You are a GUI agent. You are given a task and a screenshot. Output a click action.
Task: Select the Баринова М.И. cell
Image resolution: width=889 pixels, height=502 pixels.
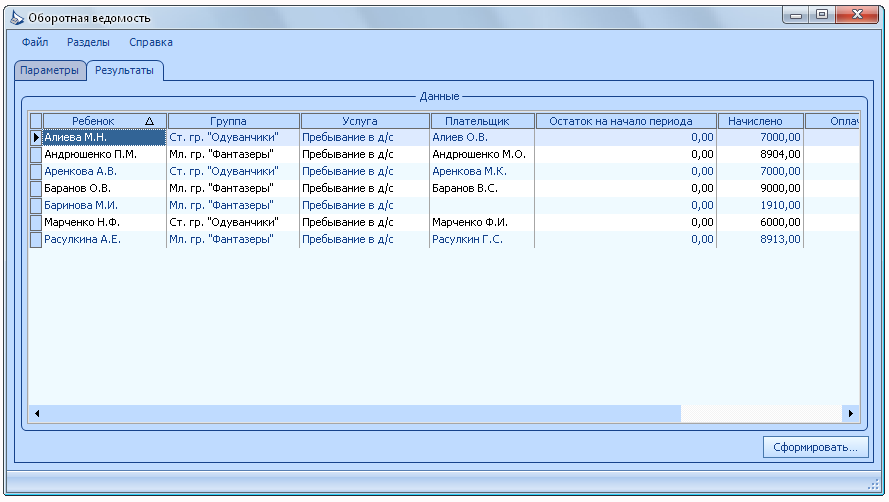(x=104, y=205)
